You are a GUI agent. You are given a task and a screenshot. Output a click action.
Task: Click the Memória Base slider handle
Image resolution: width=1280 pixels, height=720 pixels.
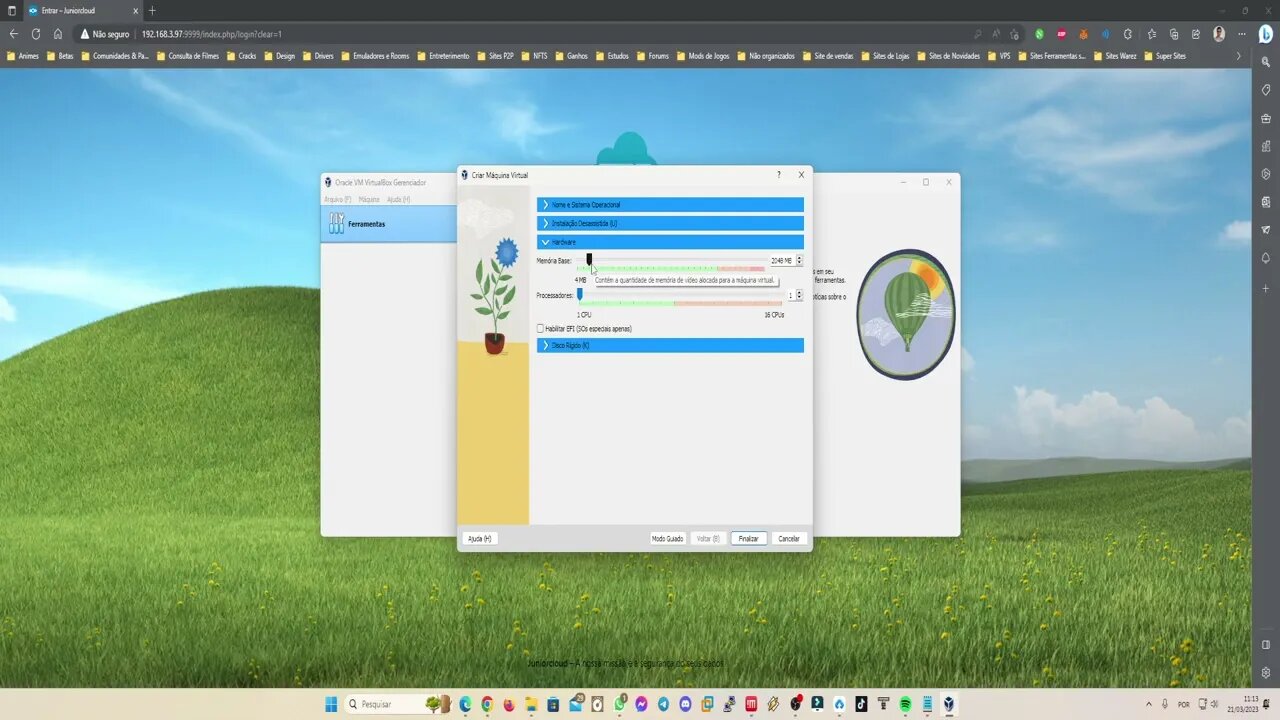589,260
